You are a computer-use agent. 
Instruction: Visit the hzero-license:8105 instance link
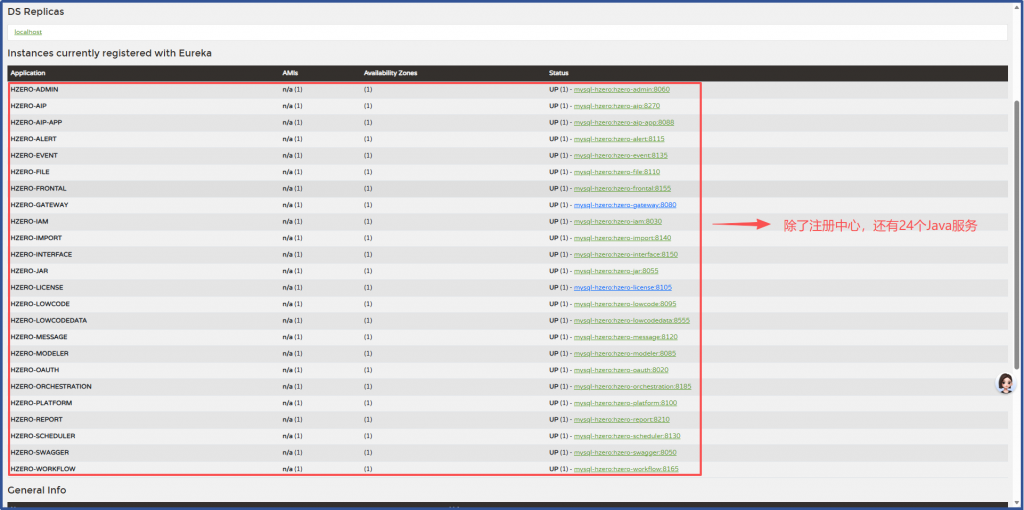pyautogui.click(x=622, y=288)
